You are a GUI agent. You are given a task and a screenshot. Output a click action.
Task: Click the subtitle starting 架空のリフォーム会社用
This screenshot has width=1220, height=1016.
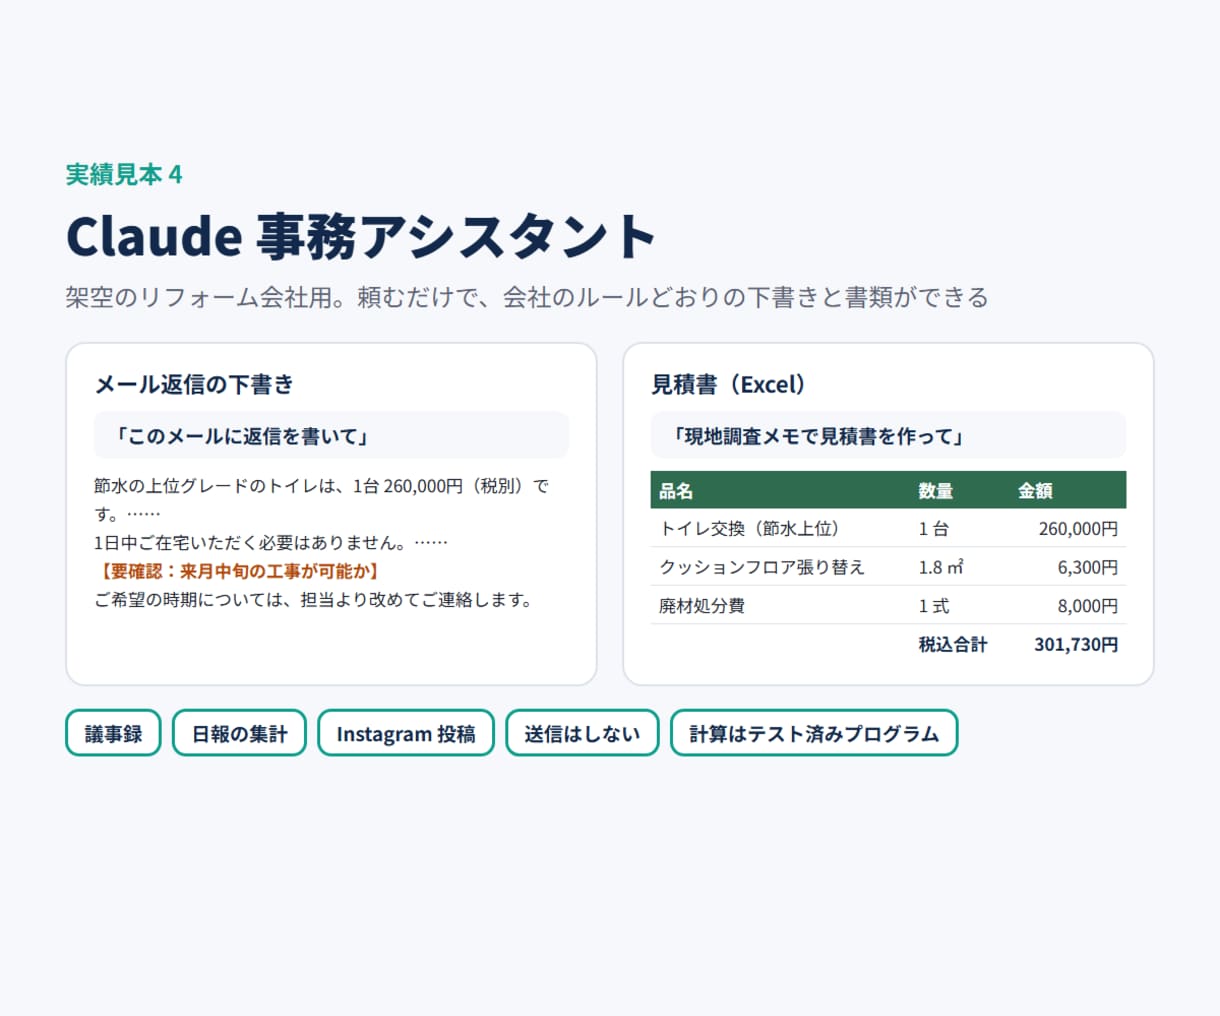pyautogui.click(x=527, y=297)
